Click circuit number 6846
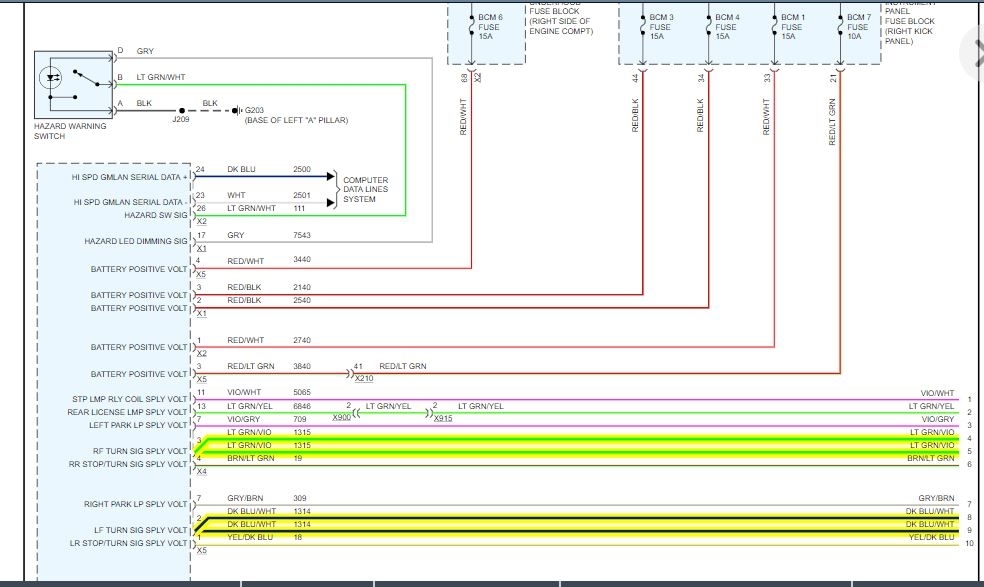The height and width of the screenshot is (587, 984). click(302, 406)
